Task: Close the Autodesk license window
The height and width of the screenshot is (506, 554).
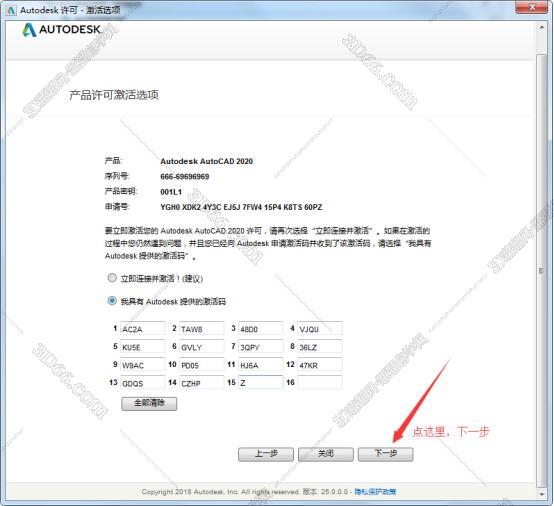Action: (532, 7)
